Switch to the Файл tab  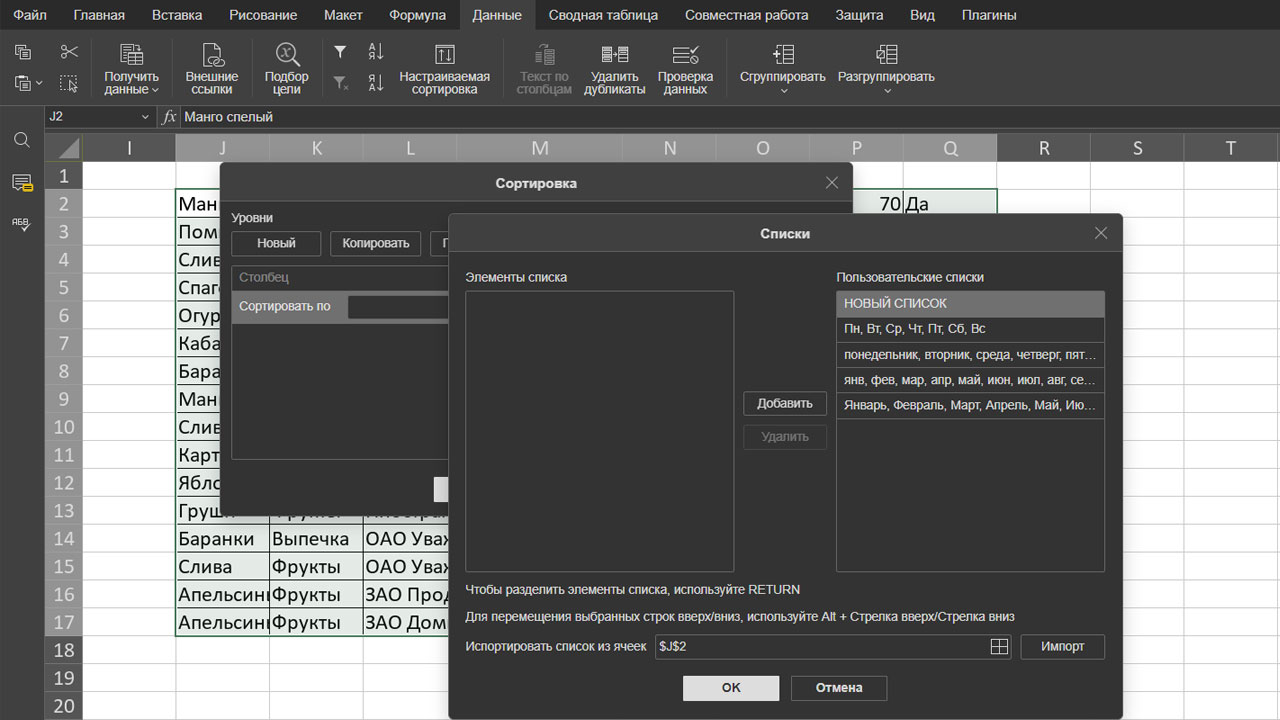pos(30,15)
